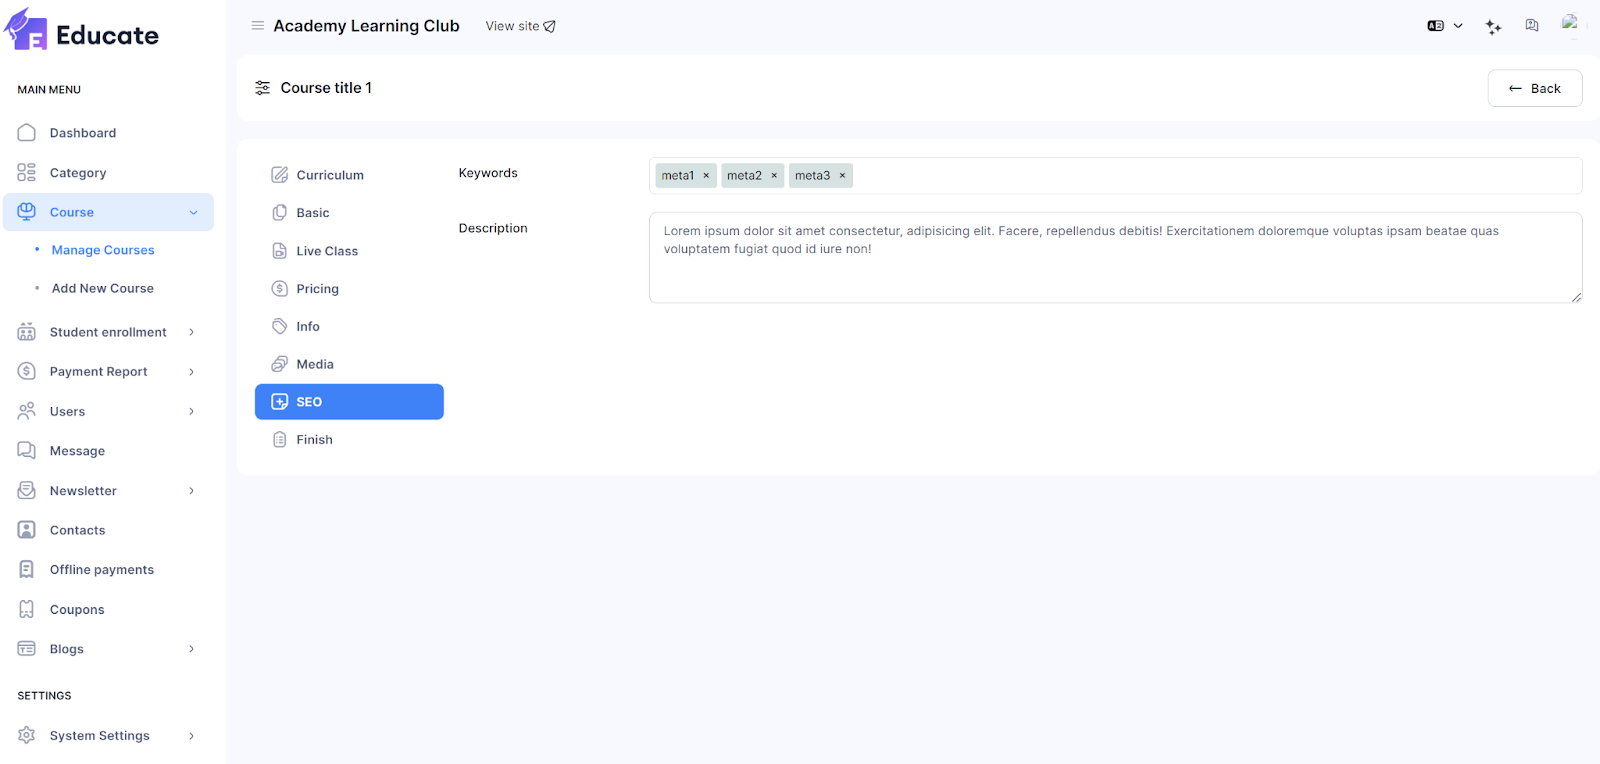The height and width of the screenshot is (764, 1600).
Task: Delete the meta3 keyword tag
Action: 842,176
